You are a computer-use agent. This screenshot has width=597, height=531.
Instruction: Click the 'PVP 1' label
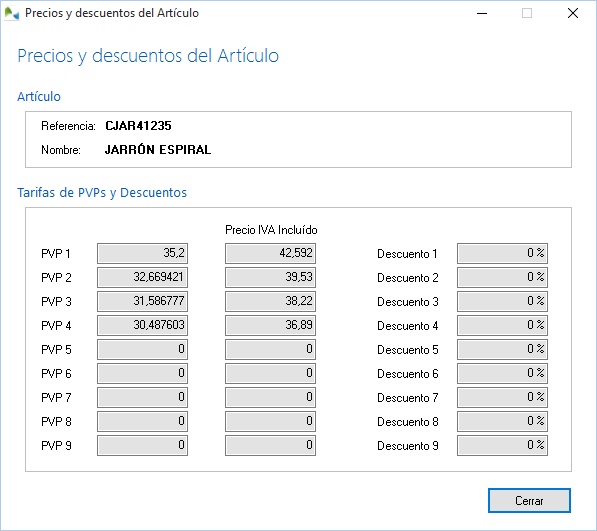point(56,254)
